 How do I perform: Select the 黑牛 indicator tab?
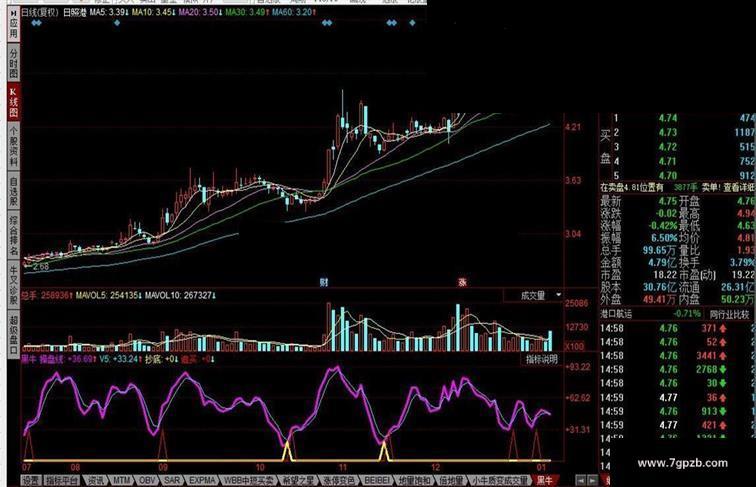pos(545,480)
